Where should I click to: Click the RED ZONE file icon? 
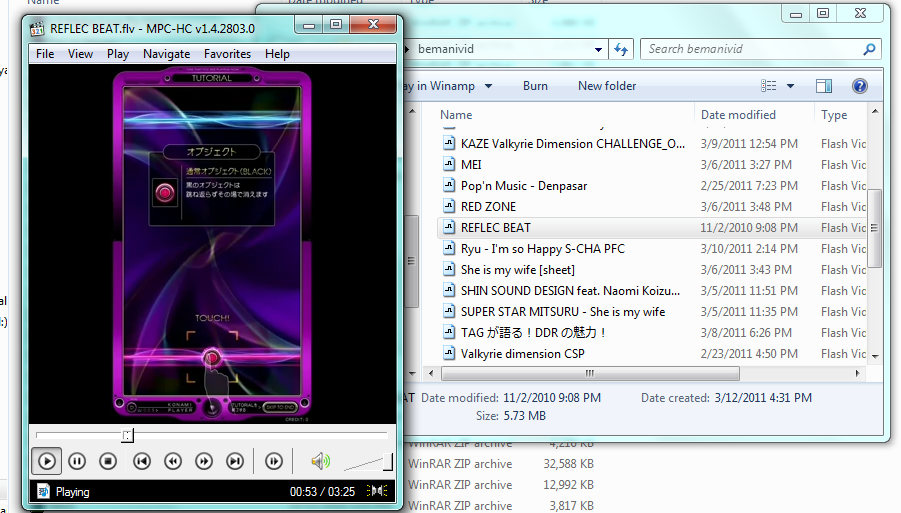pos(449,207)
